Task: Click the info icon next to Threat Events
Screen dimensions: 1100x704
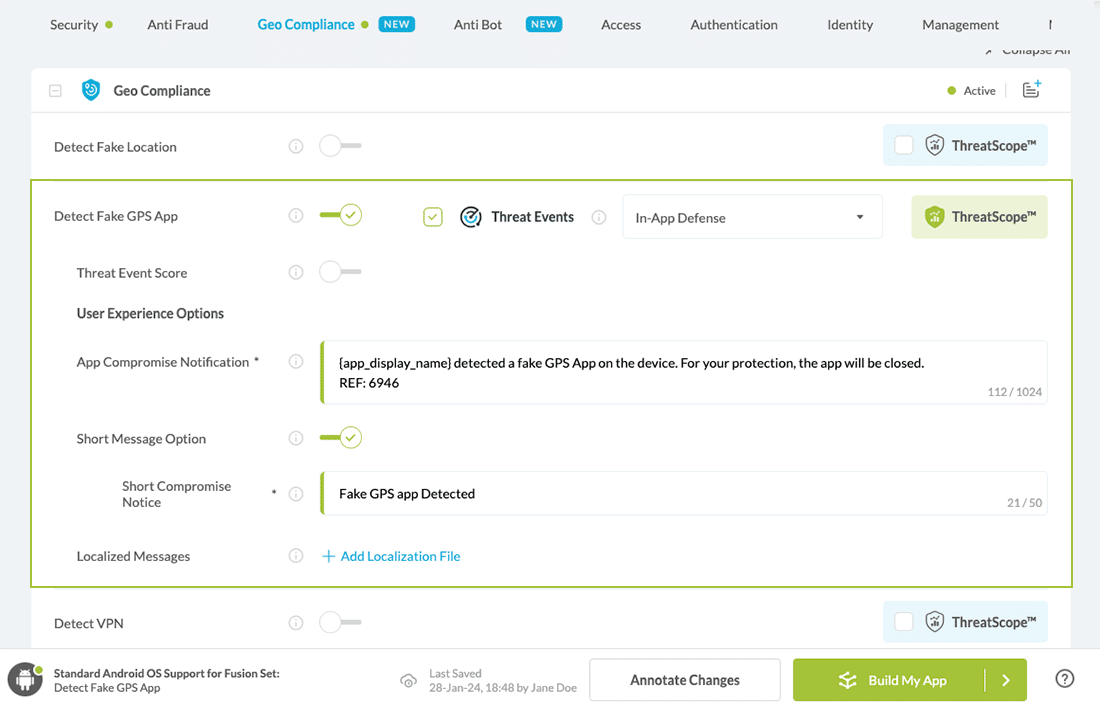Action: point(599,217)
